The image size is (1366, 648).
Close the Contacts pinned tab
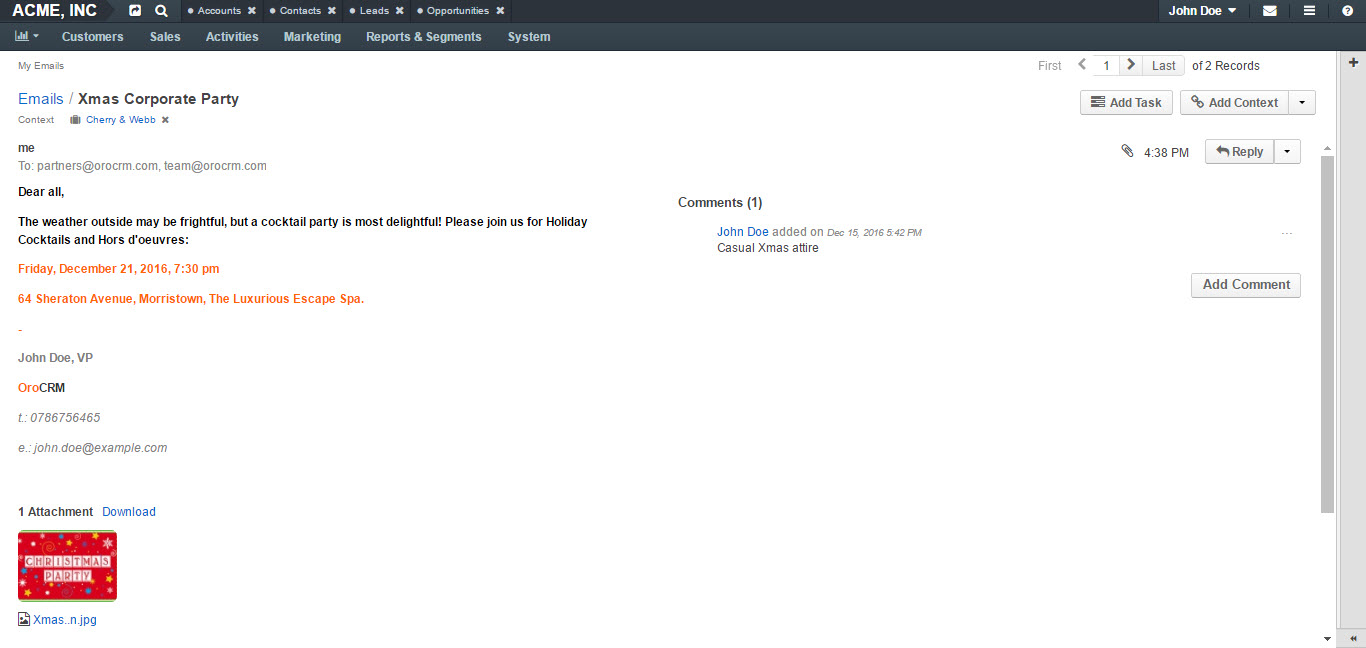(332, 11)
